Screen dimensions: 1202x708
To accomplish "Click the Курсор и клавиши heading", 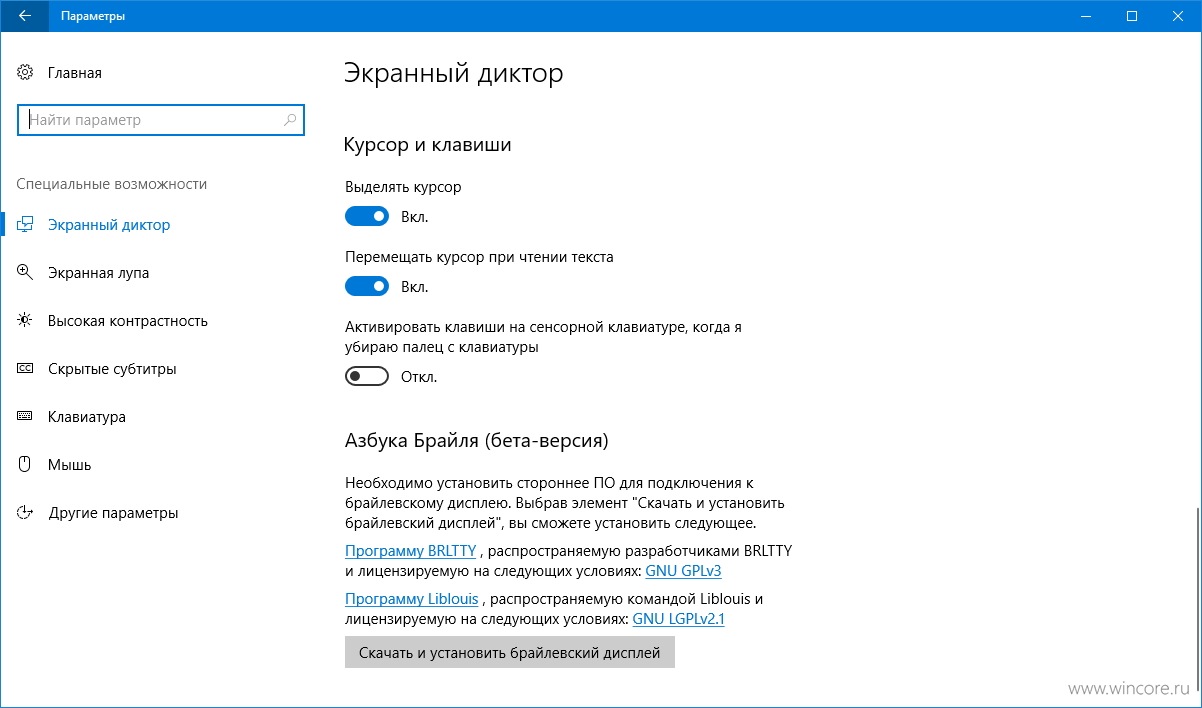I will (428, 145).
